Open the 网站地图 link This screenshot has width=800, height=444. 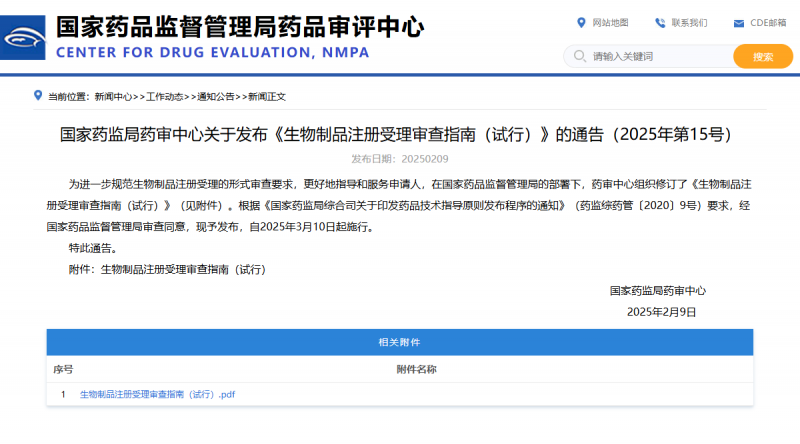[x=610, y=23]
